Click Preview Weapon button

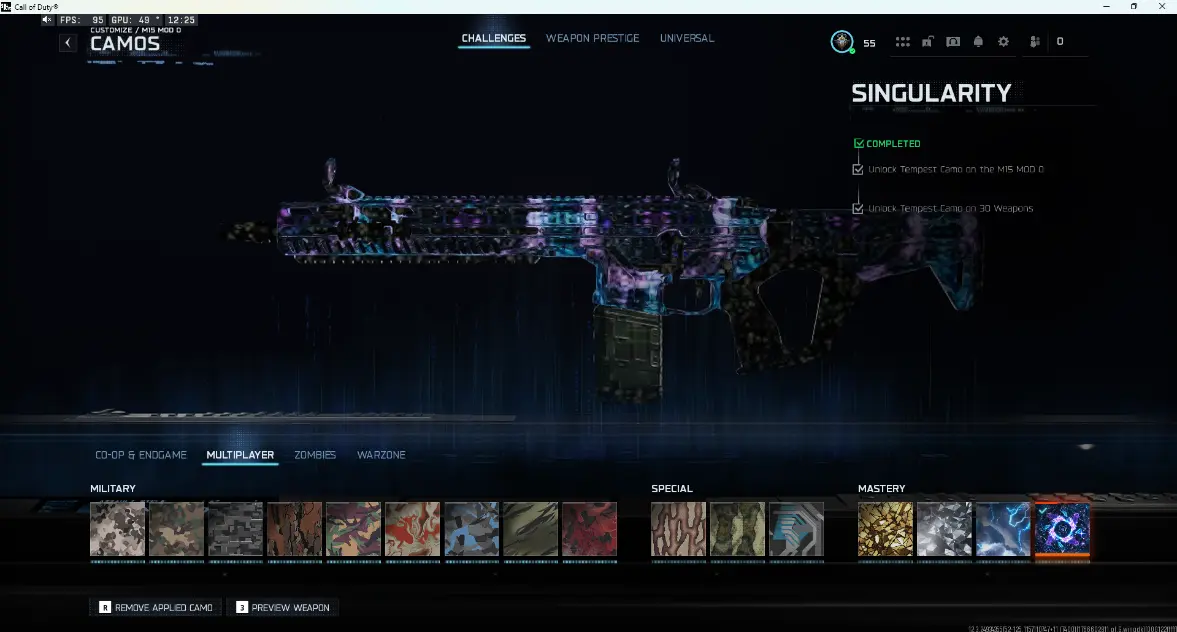pyautogui.click(x=283, y=607)
